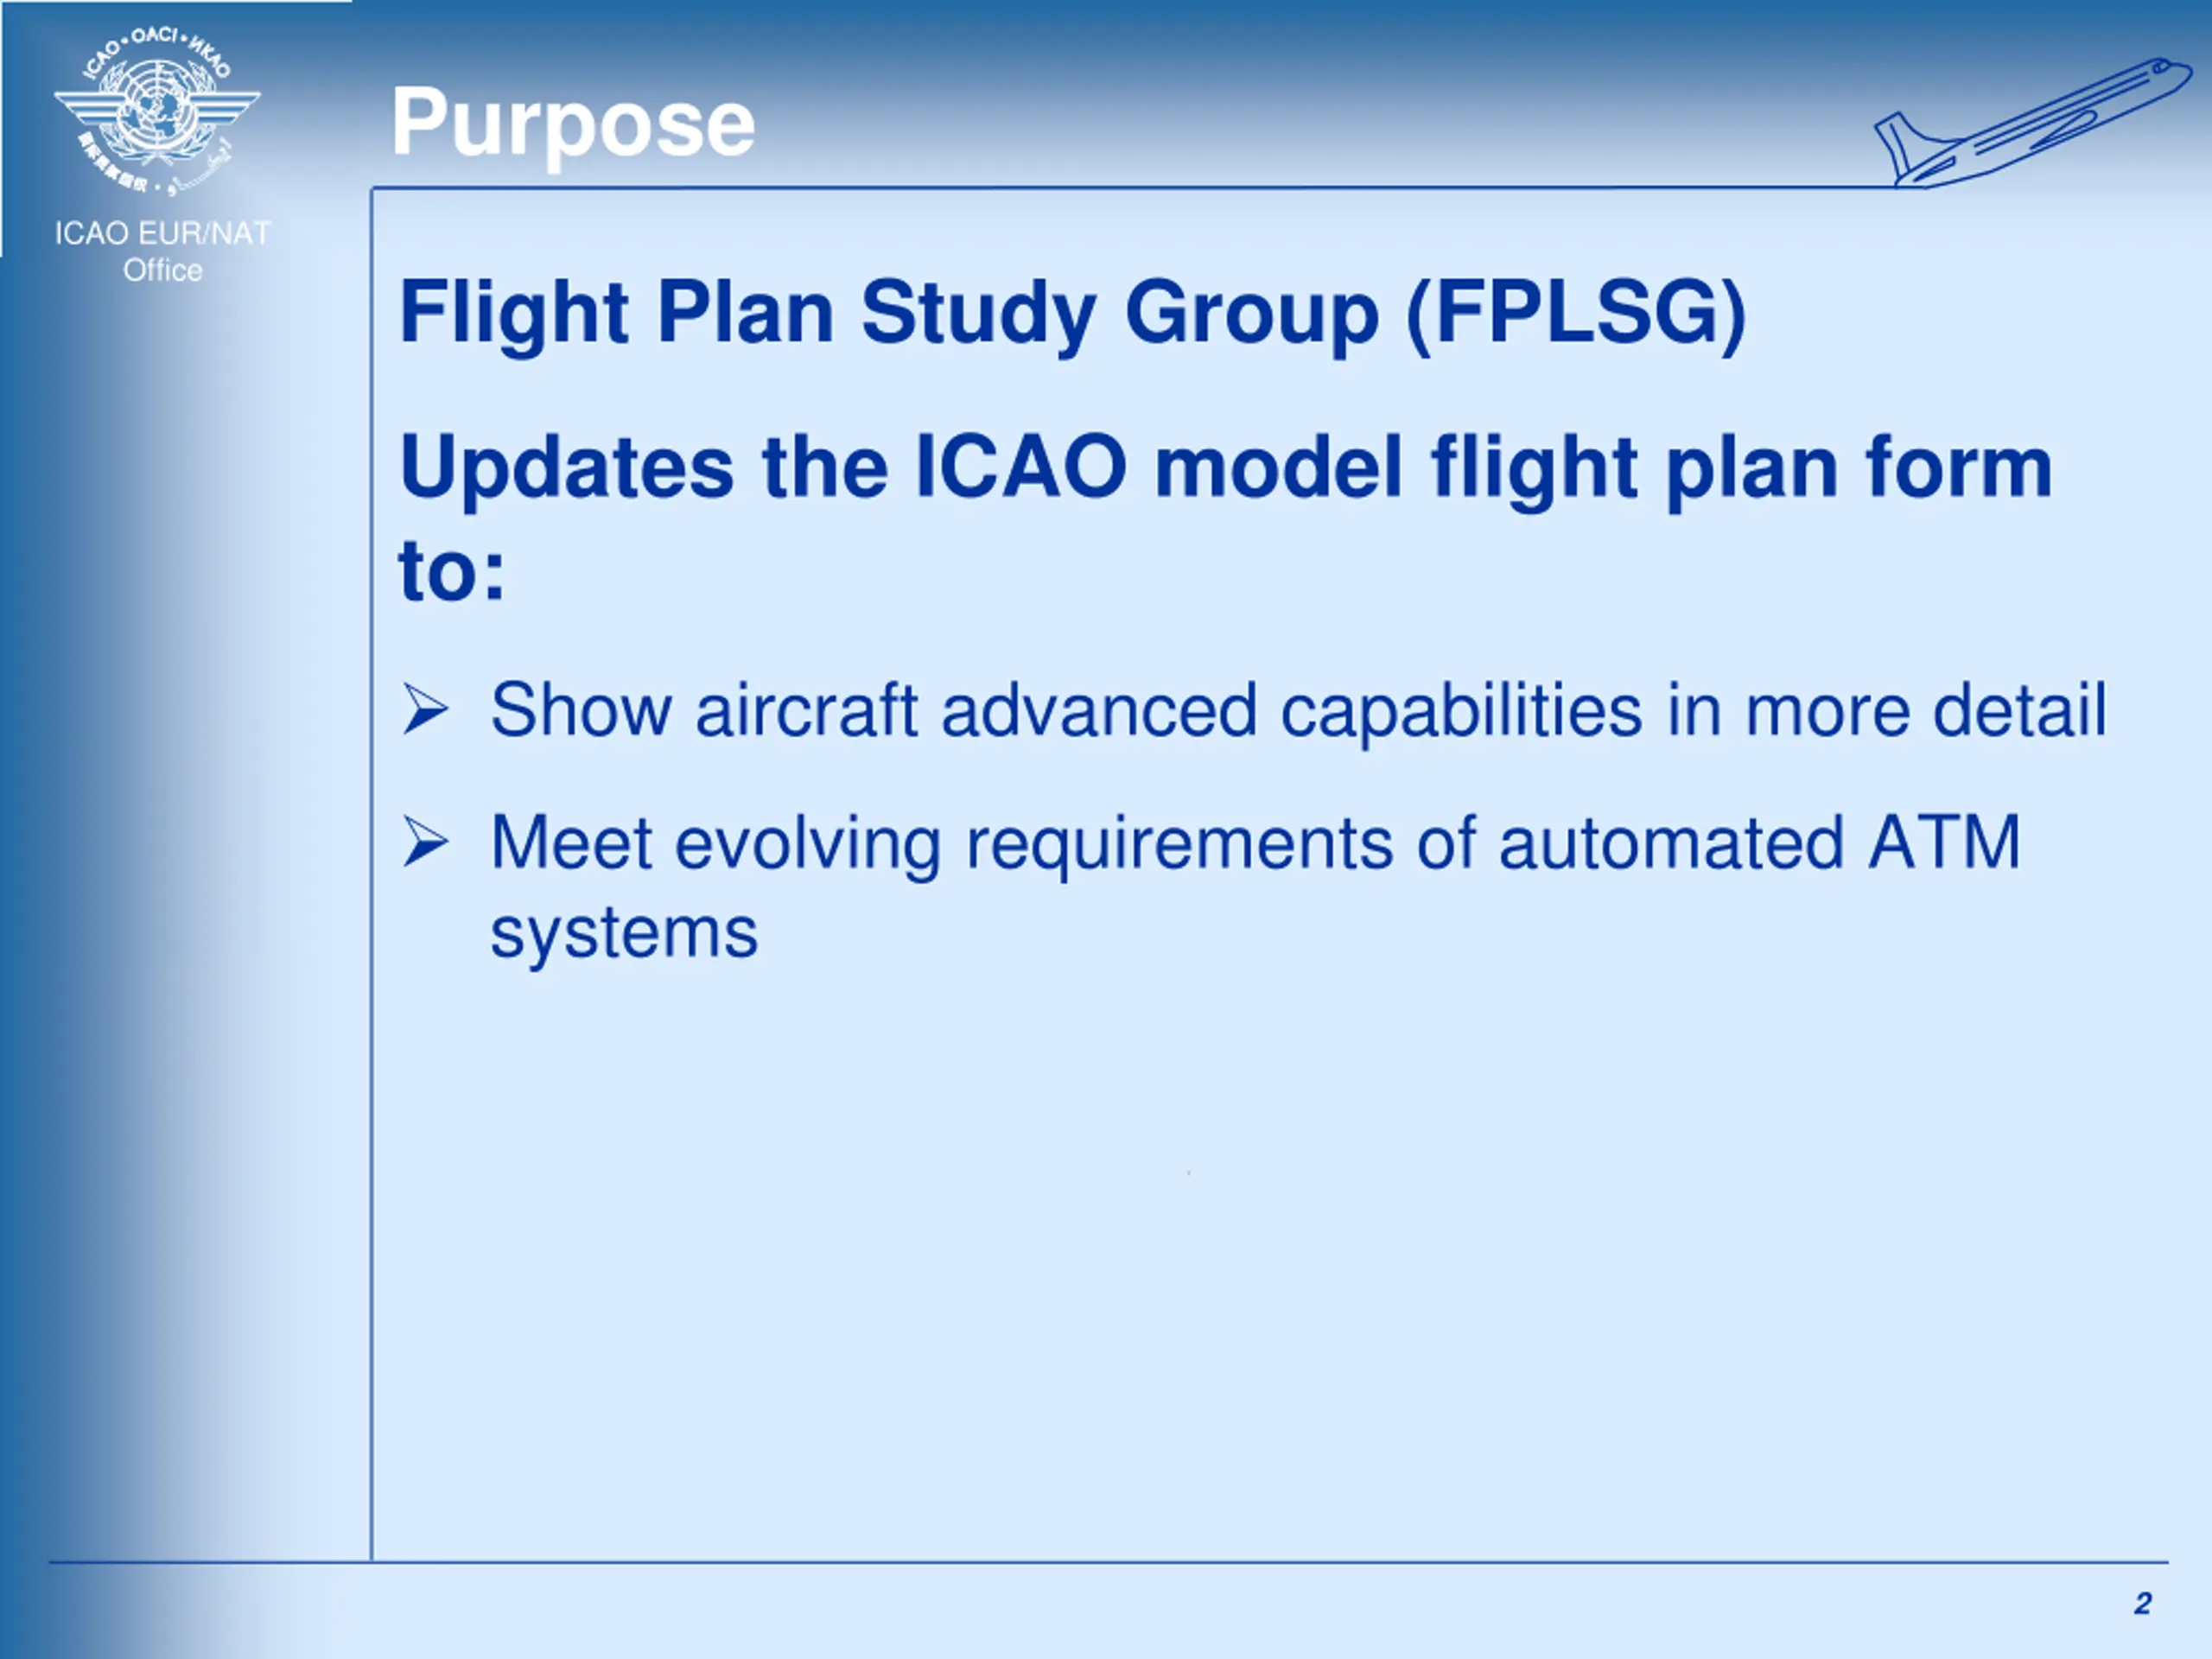Viewport: 2212px width, 1659px height.
Task: Click the word 'systems' in the last bullet
Action: click(624, 933)
